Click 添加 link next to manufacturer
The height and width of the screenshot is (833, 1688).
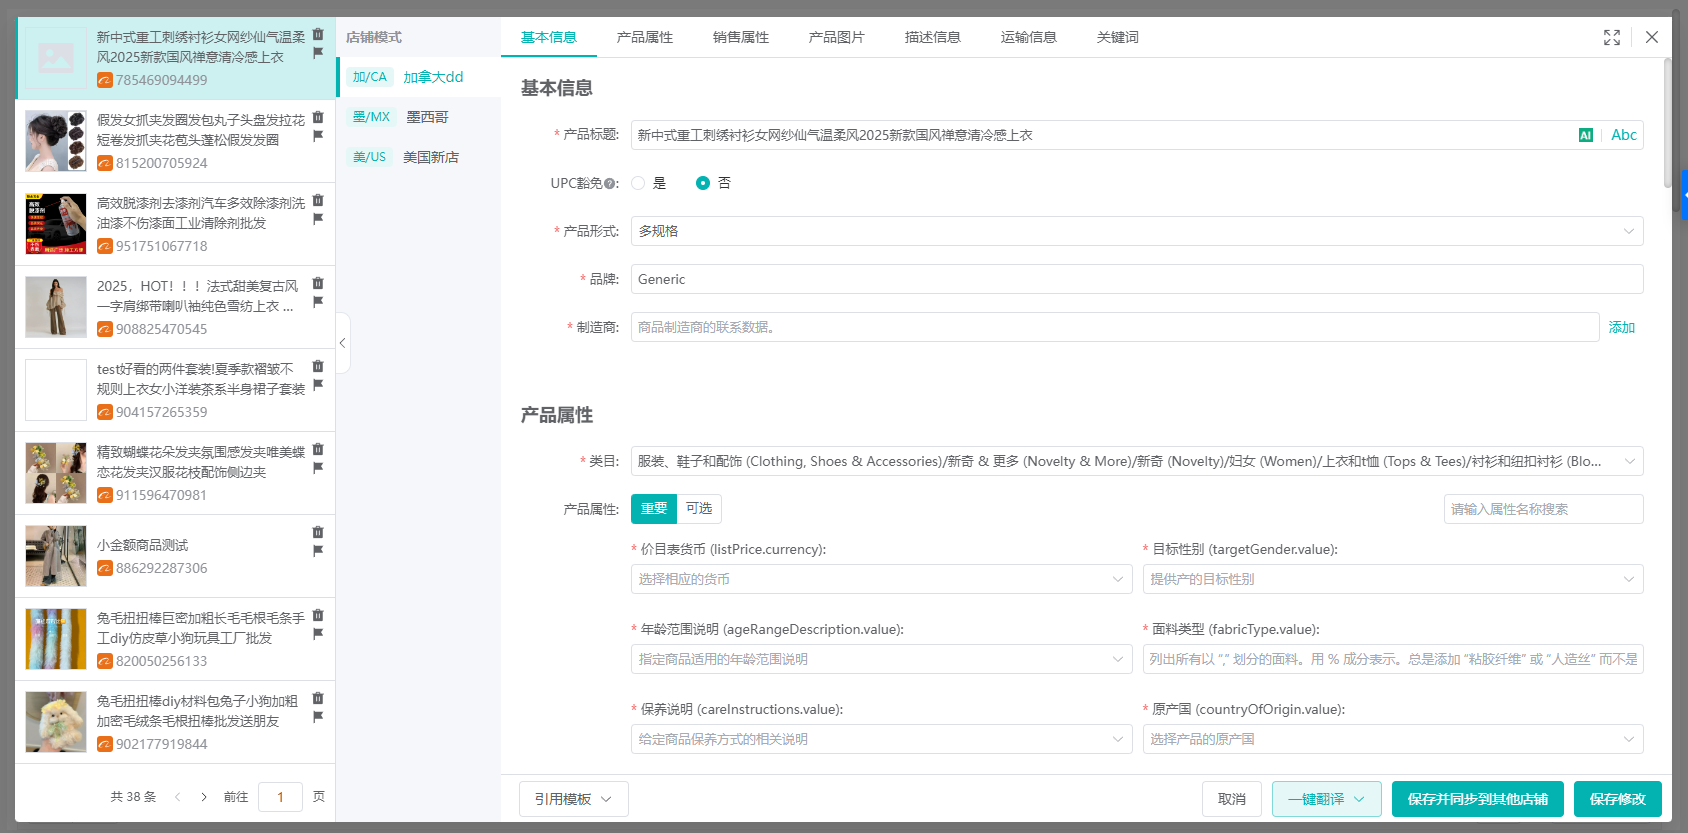click(x=1621, y=327)
